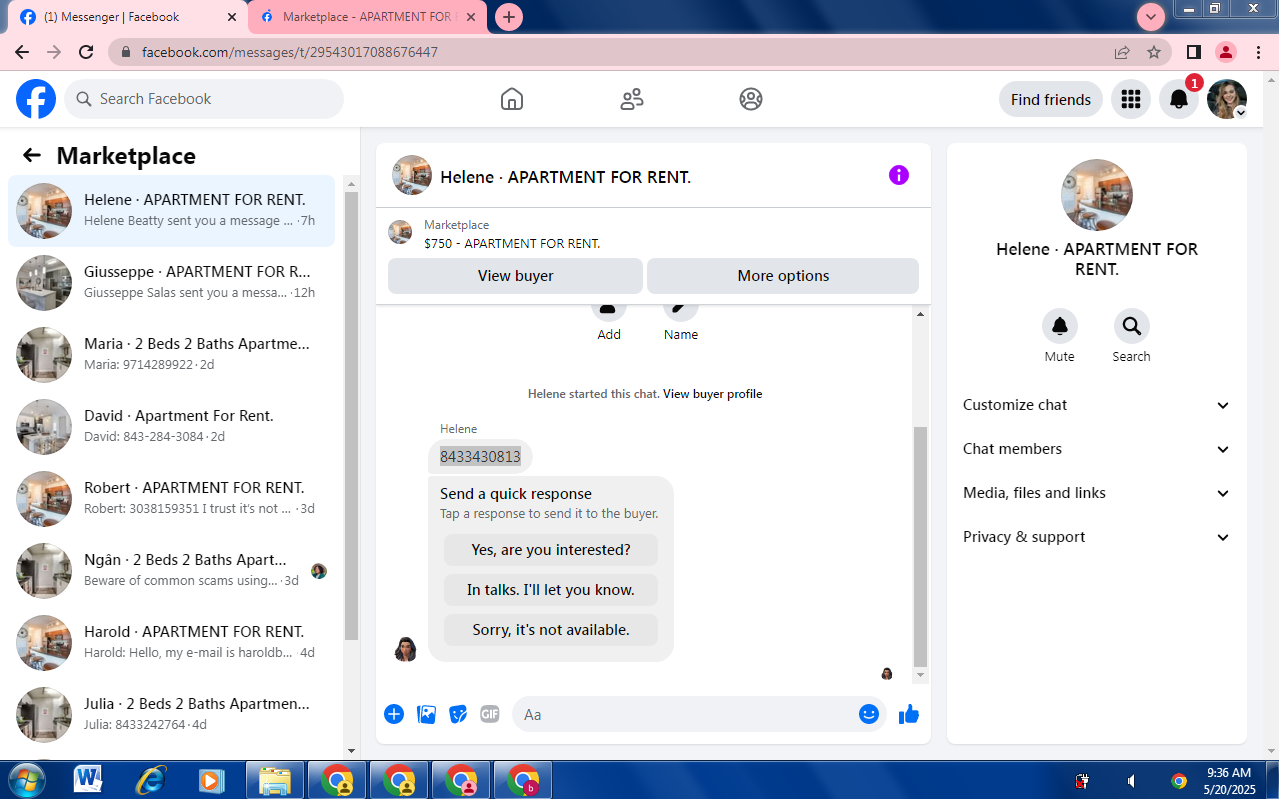Image resolution: width=1279 pixels, height=799 pixels.
Task: Click the More options button
Action: point(783,276)
